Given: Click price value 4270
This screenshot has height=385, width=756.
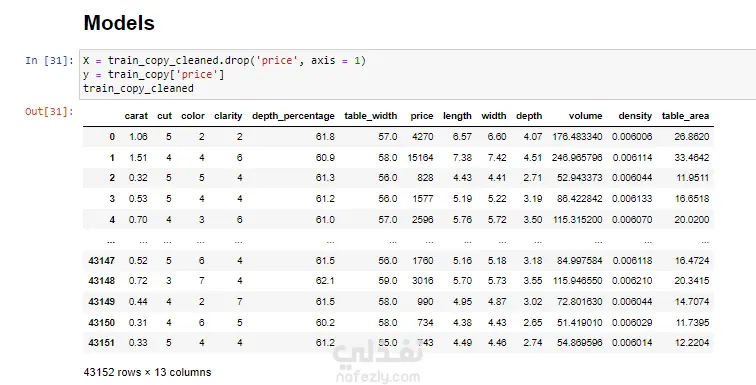Looking at the screenshot, I should [423, 137].
